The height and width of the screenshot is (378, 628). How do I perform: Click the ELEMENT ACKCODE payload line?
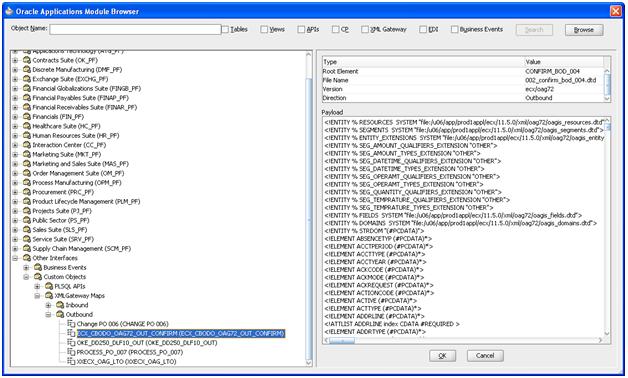point(374,269)
